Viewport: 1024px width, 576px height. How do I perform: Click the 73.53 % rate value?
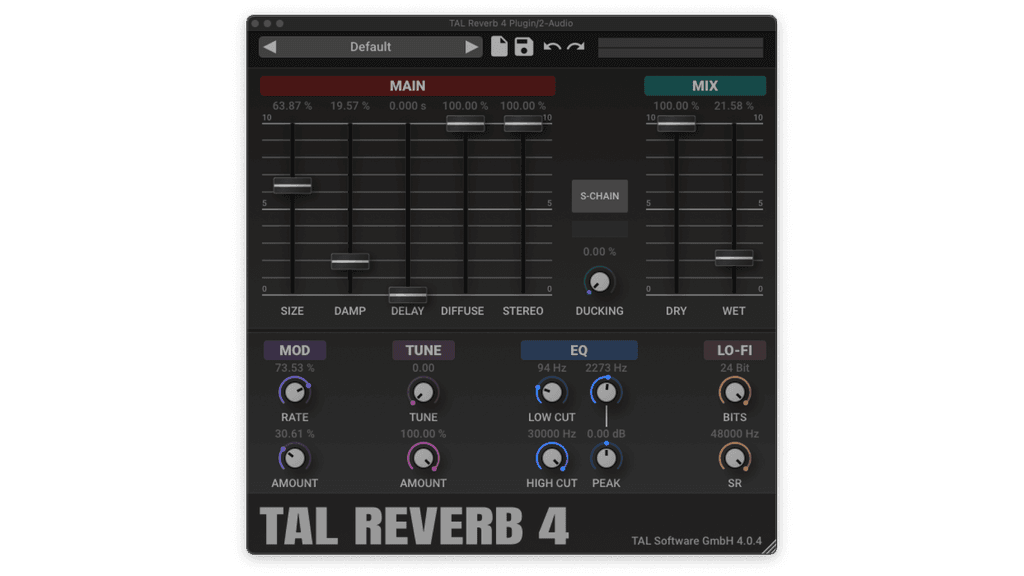click(x=295, y=368)
